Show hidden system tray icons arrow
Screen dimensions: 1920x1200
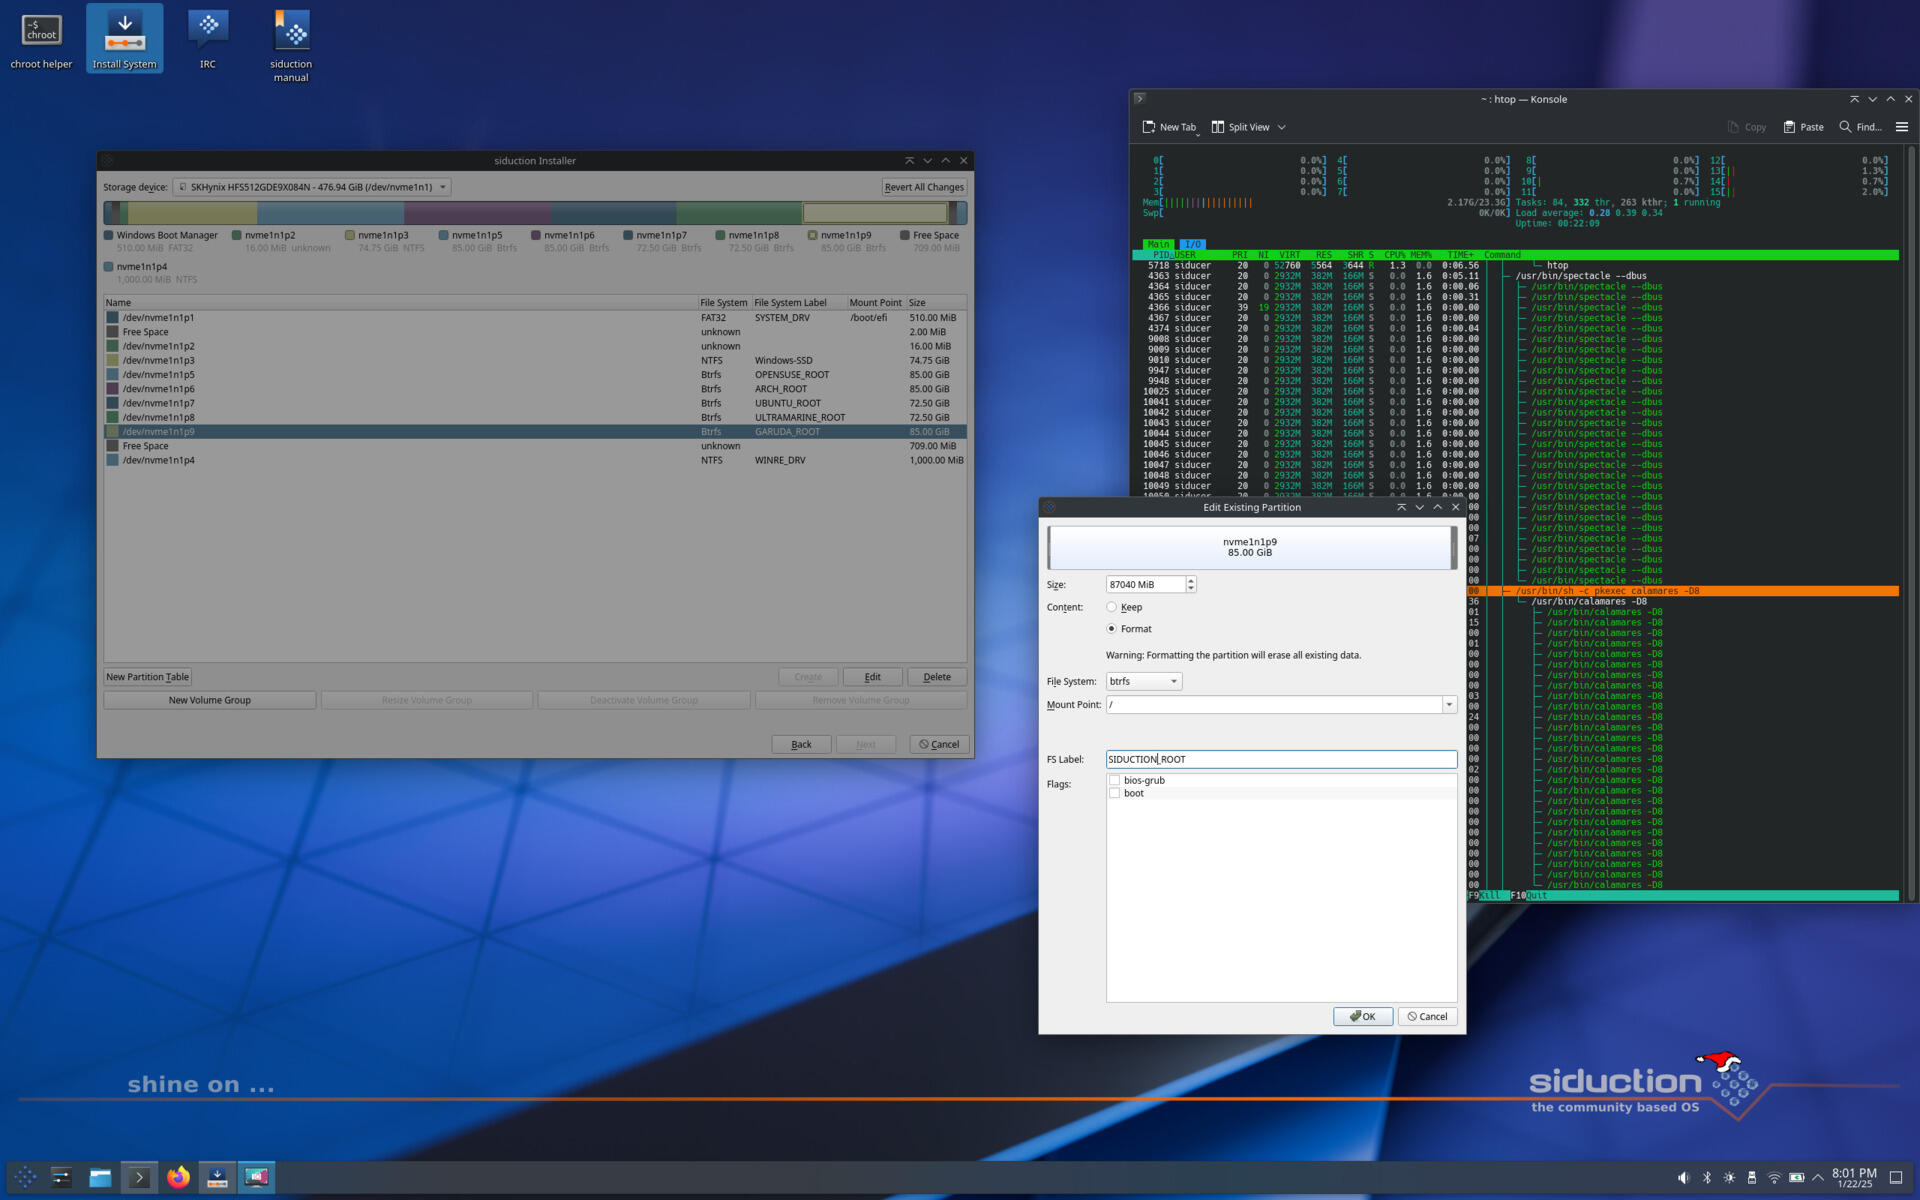pyautogui.click(x=1818, y=1178)
